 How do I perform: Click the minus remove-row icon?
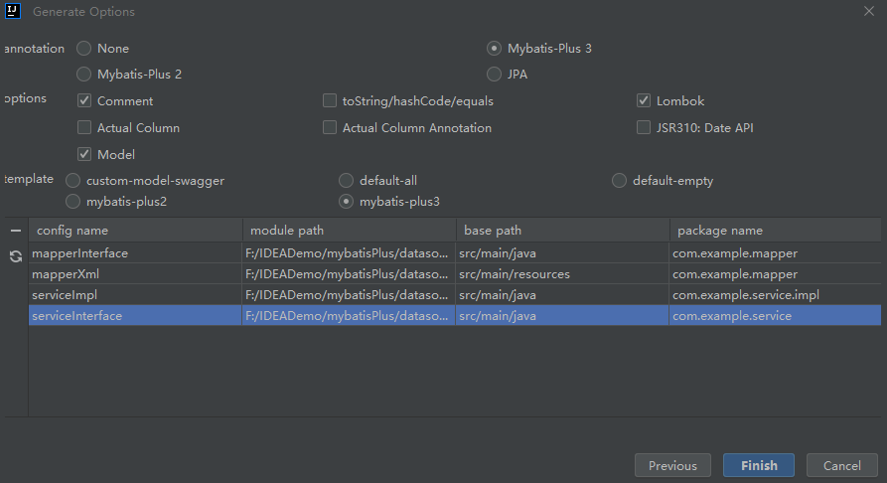pyautogui.click(x=15, y=231)
